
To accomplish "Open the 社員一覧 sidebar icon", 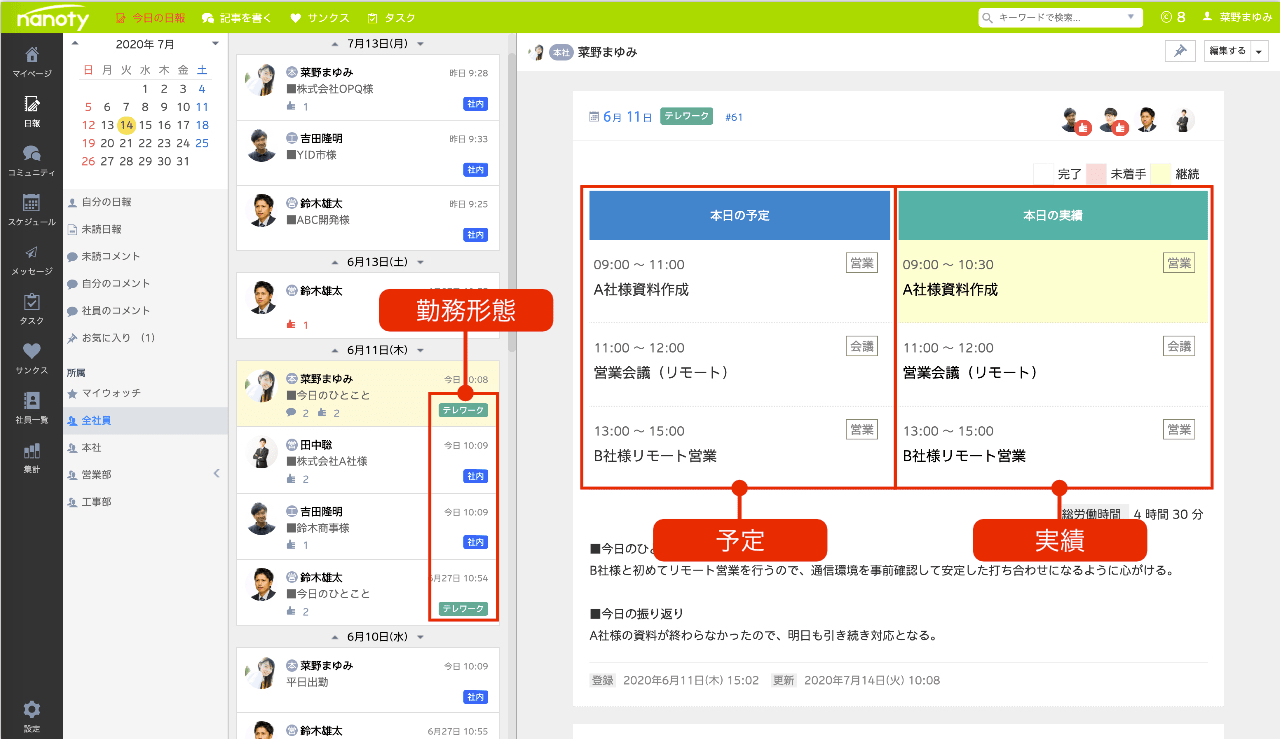I will 31,406.
